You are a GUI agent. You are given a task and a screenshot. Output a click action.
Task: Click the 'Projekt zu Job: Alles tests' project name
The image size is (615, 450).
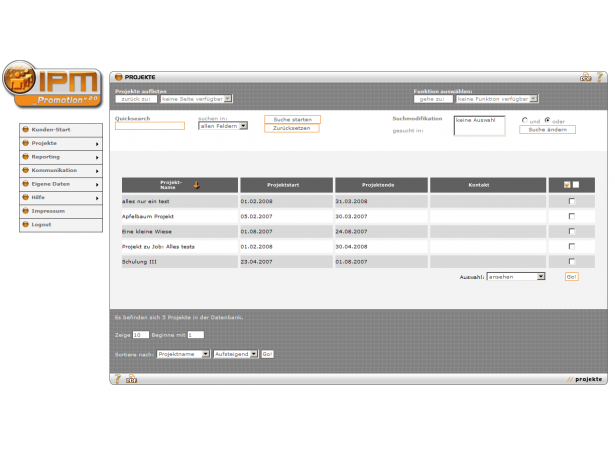click(158, 247)
